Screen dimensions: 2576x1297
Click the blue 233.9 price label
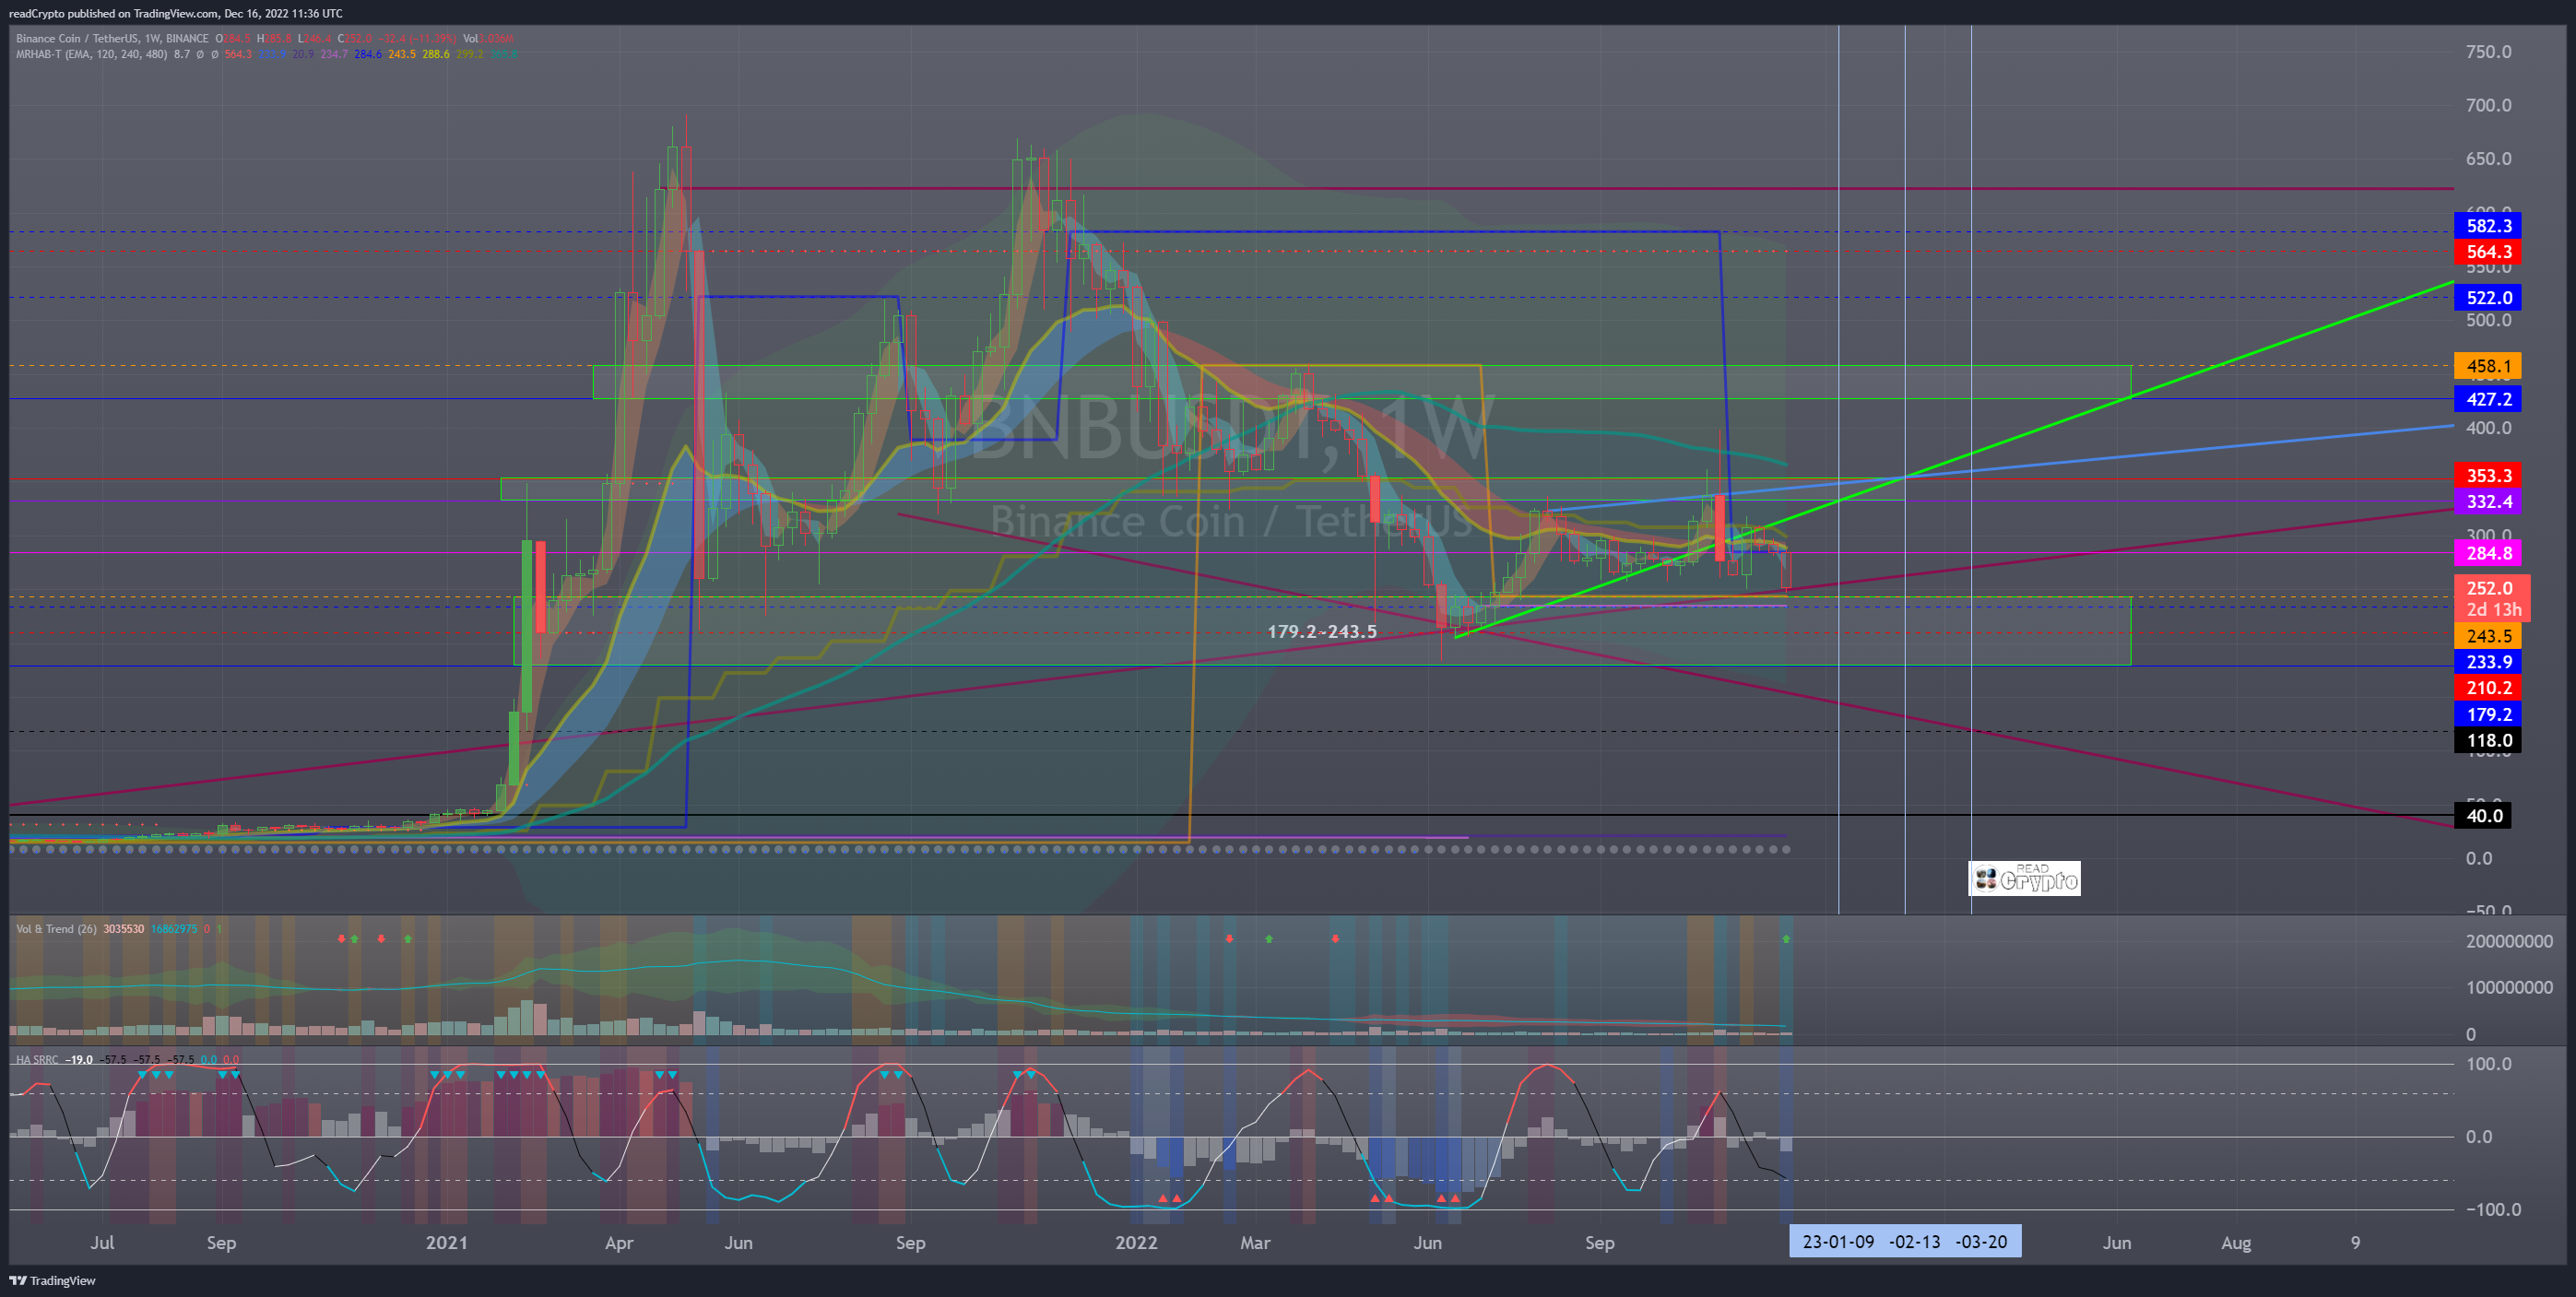(2487, 662)
